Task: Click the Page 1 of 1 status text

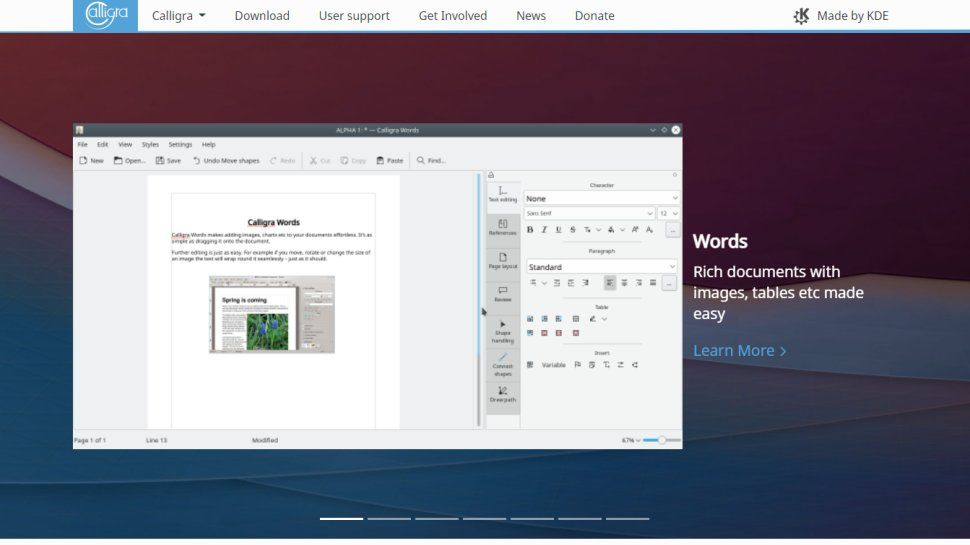Action: 90,440
